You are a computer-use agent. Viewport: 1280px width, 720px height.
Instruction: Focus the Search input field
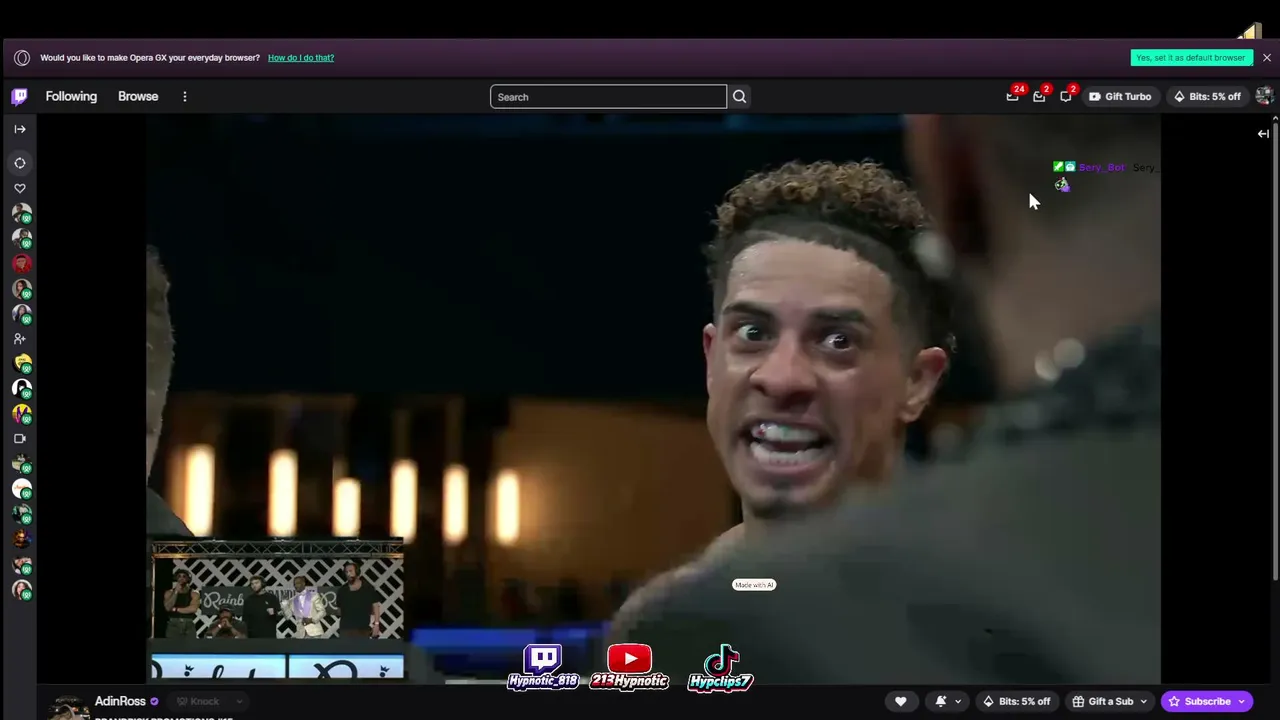tap(608, 97)
